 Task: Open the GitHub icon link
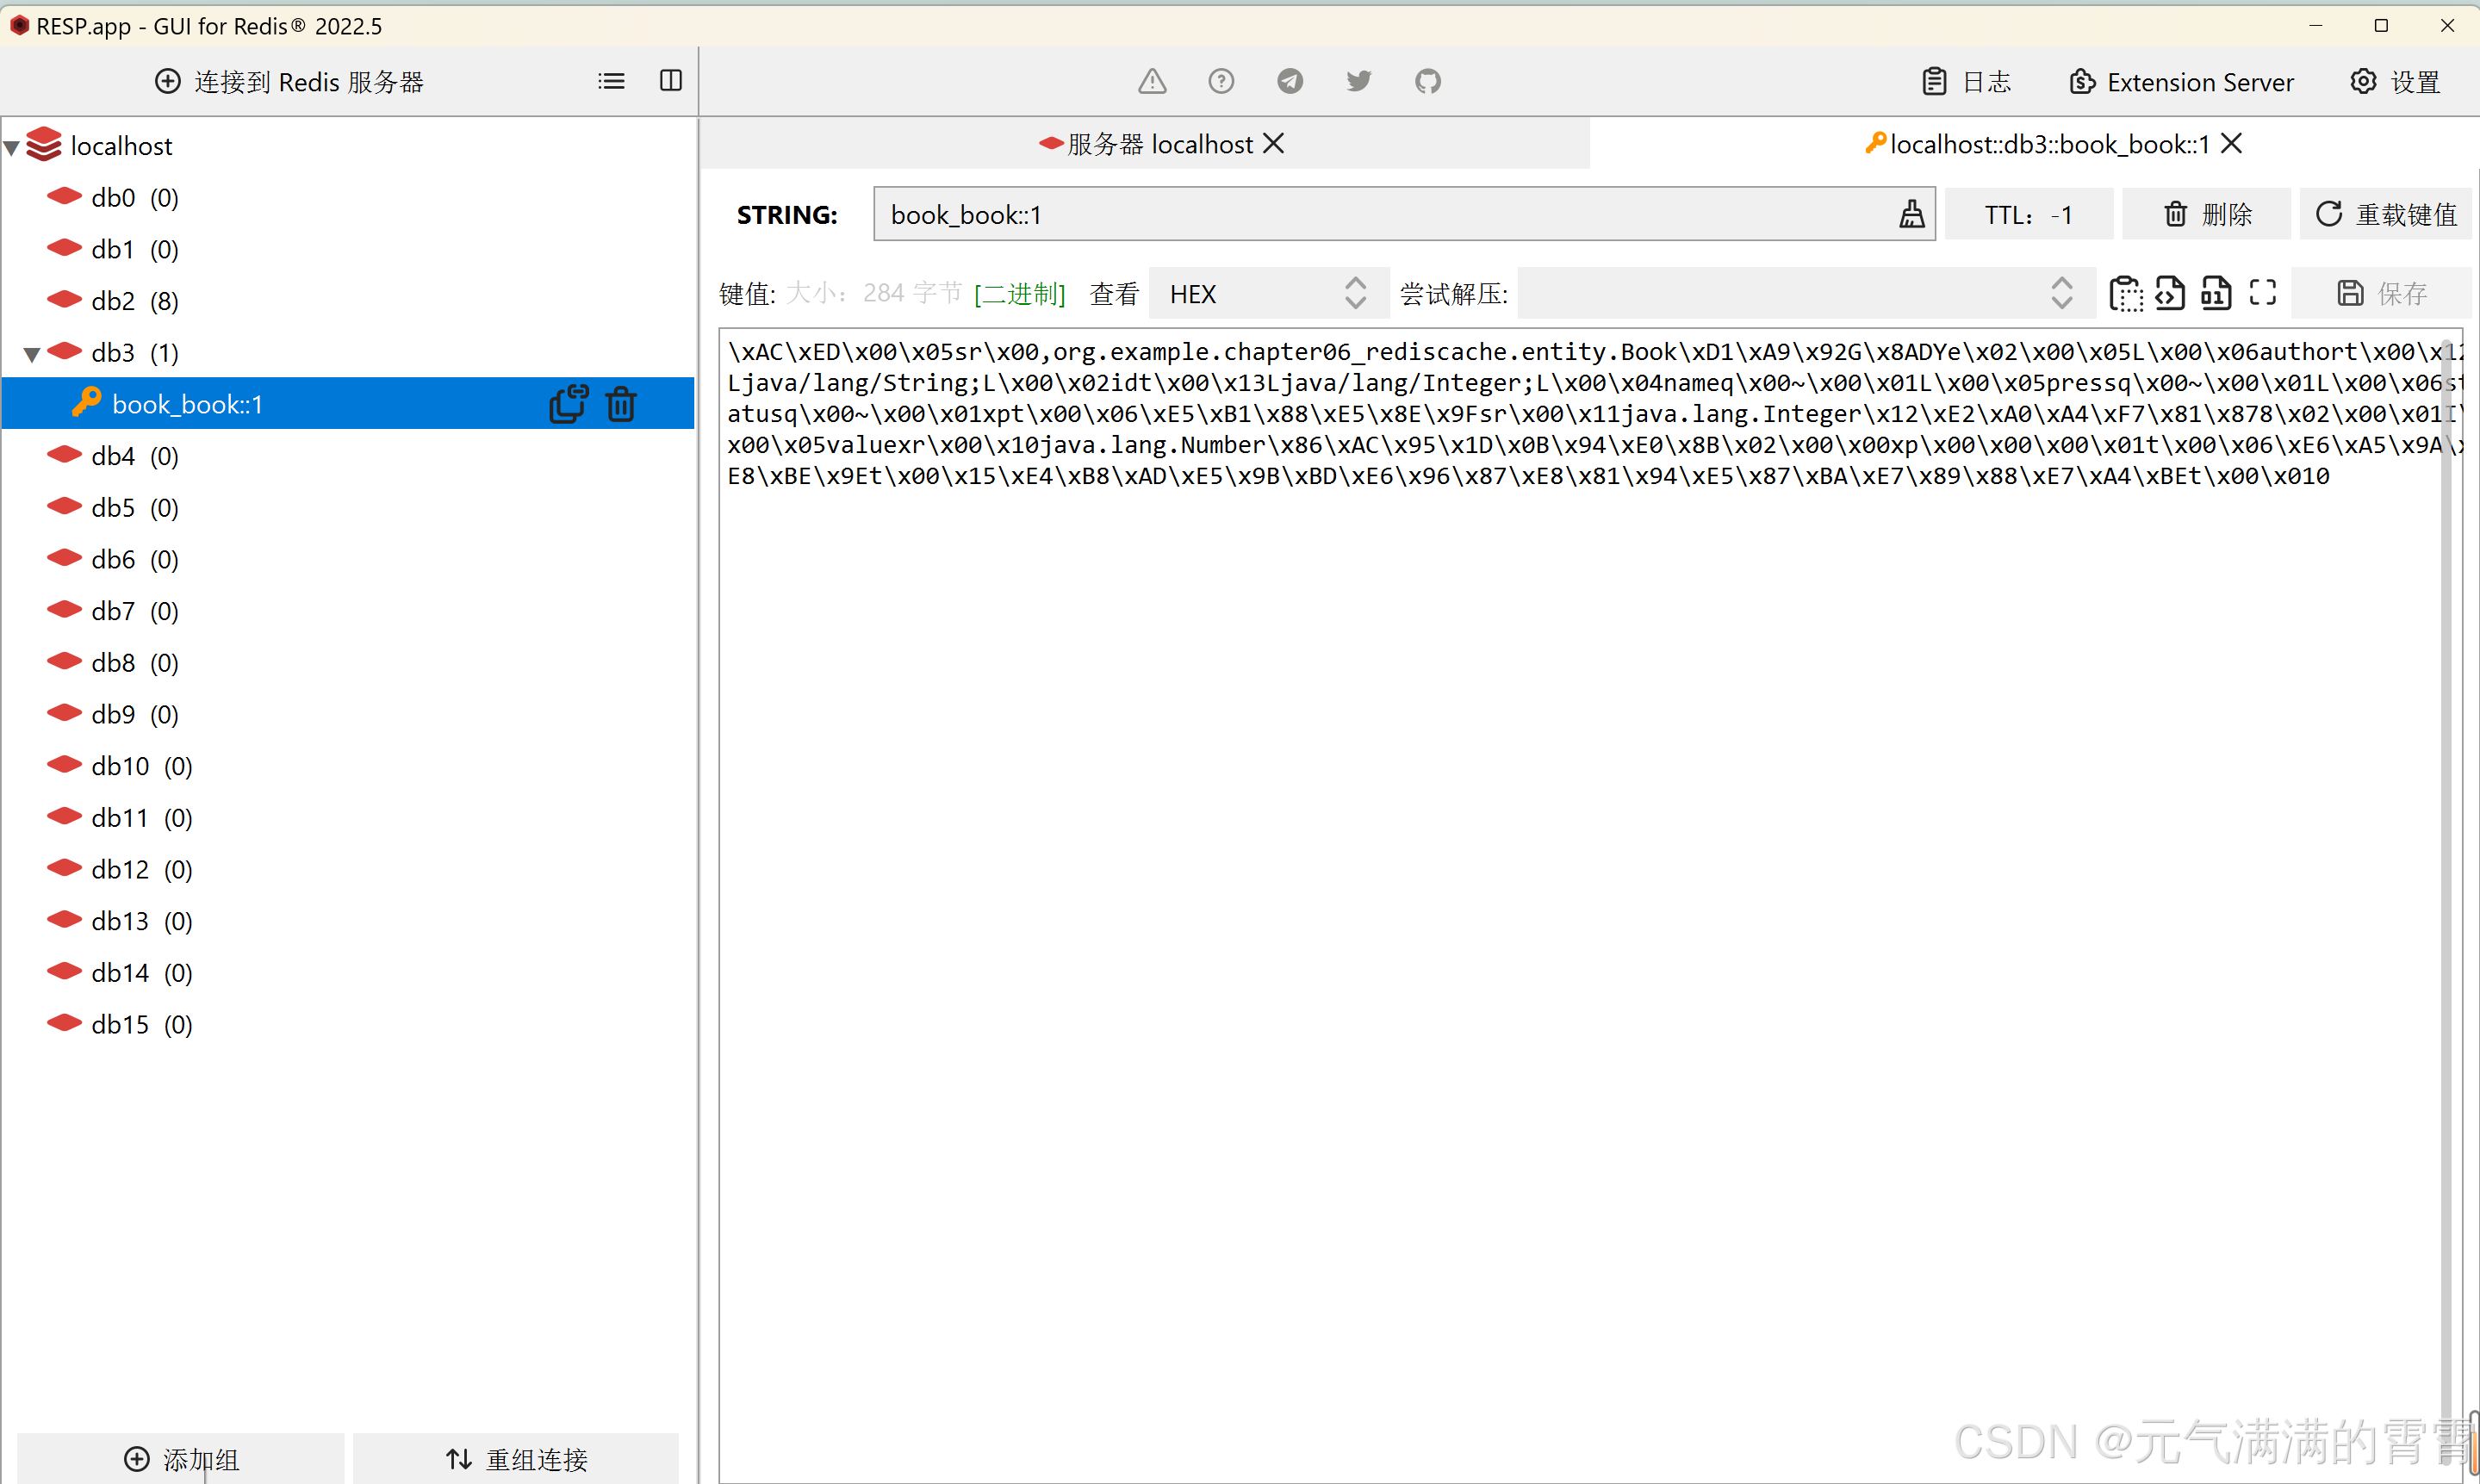pos(1427,81)
